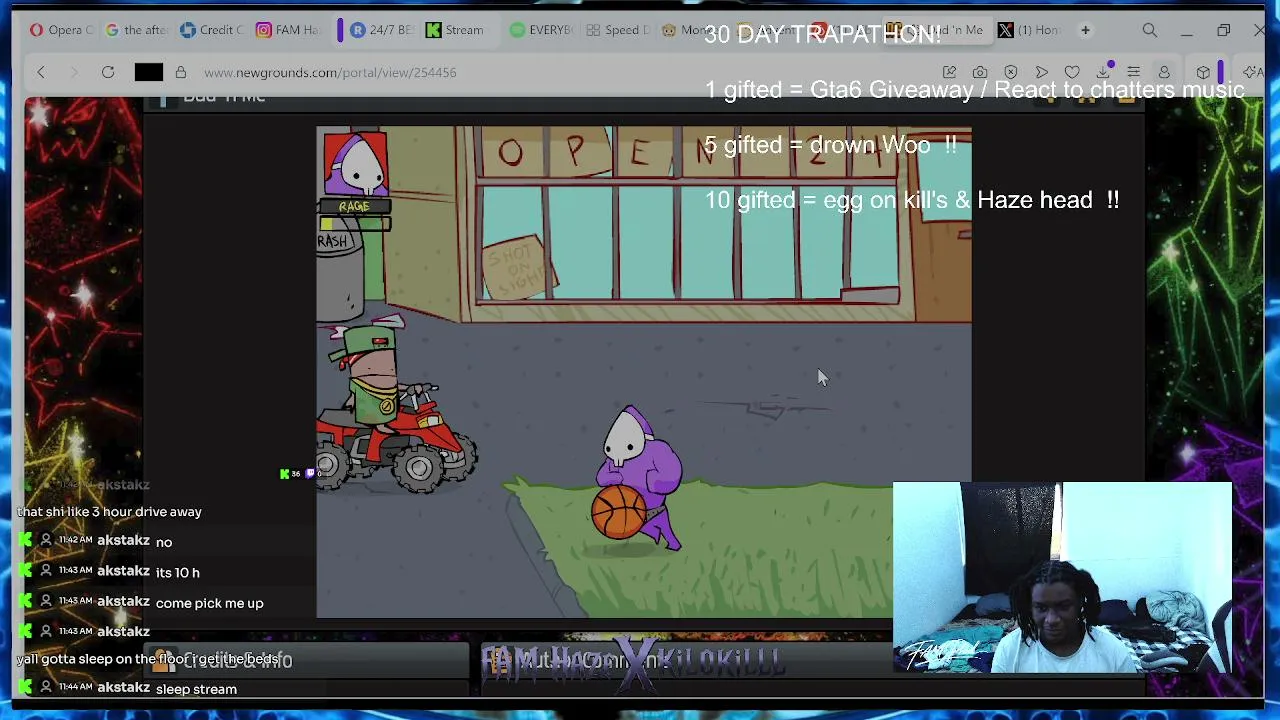Open the profile account icon
Viewport: 1280px width, 720px height.
point(1164,72)
